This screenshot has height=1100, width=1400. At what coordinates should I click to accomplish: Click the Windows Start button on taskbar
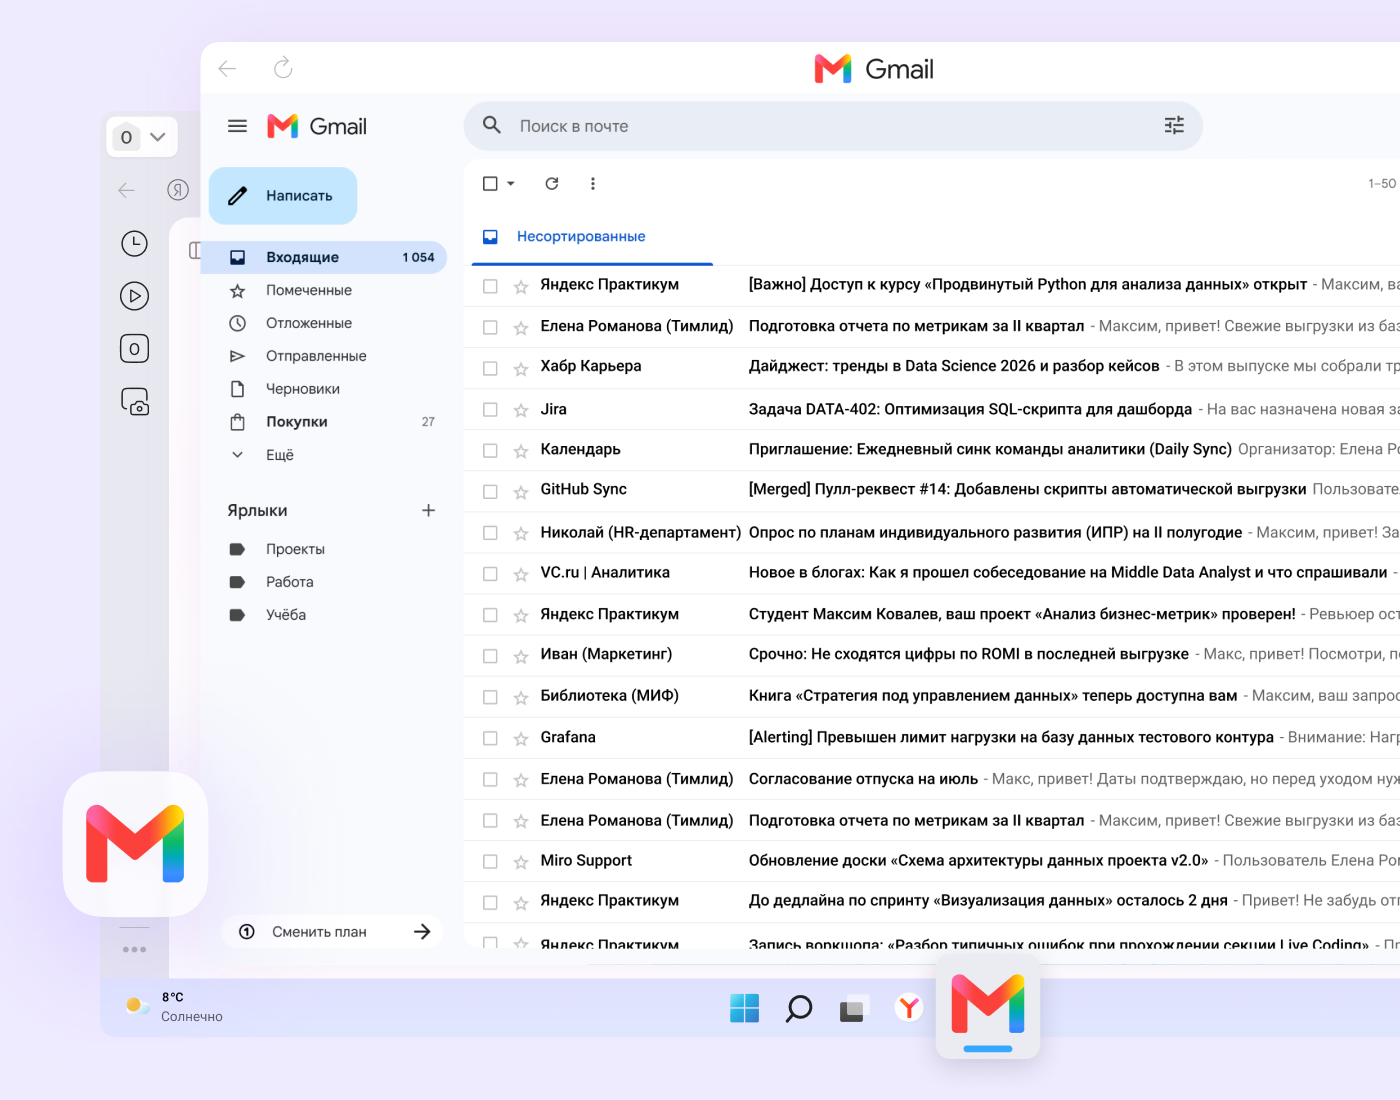[745, 1008]
